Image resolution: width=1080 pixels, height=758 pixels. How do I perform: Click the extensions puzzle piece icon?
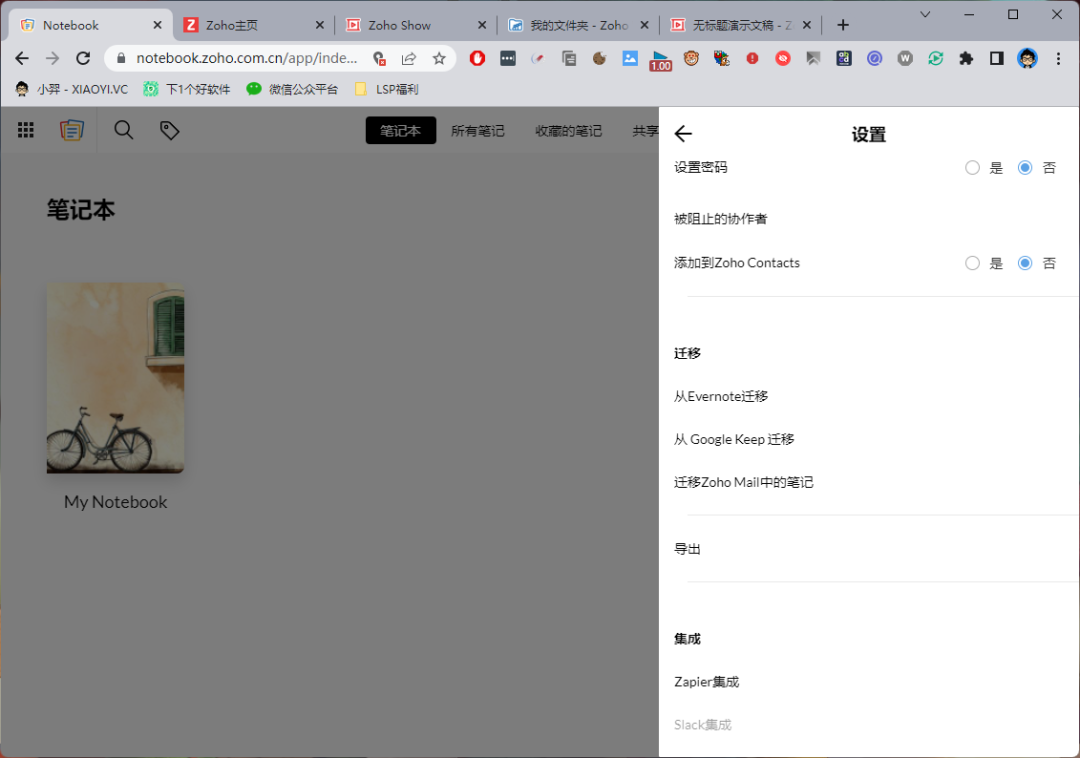966,58
